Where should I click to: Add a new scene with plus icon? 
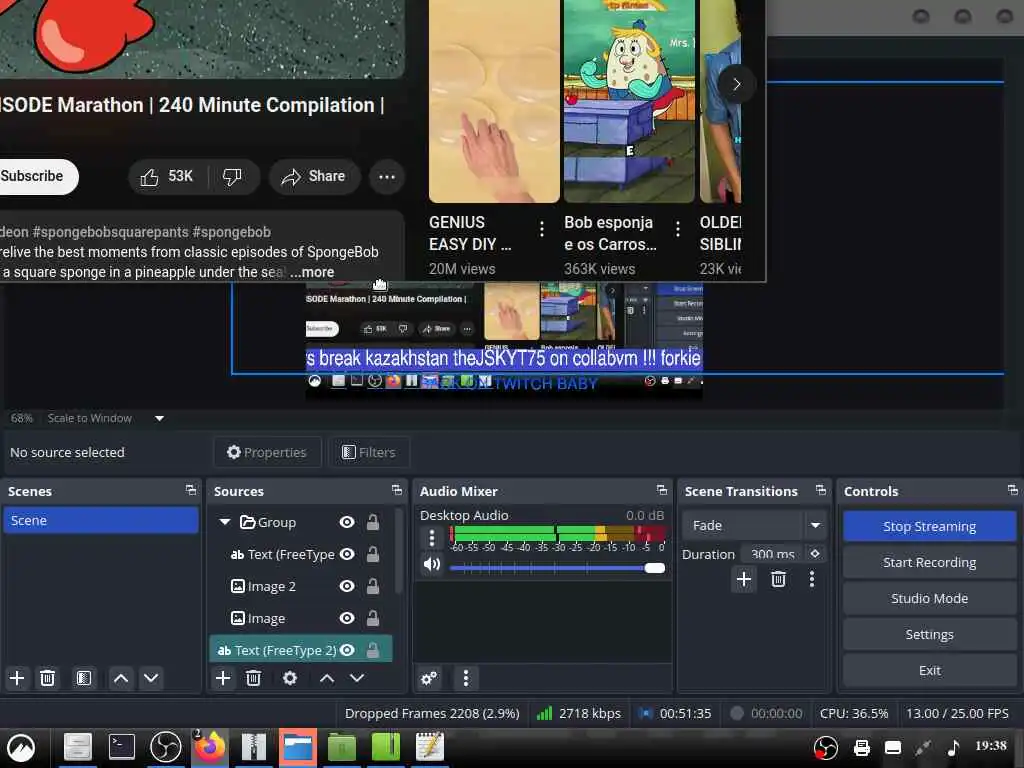(17, 678)
